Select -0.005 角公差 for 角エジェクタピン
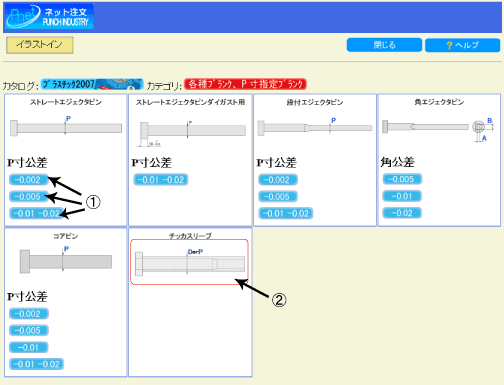 [x=402, y=179]
